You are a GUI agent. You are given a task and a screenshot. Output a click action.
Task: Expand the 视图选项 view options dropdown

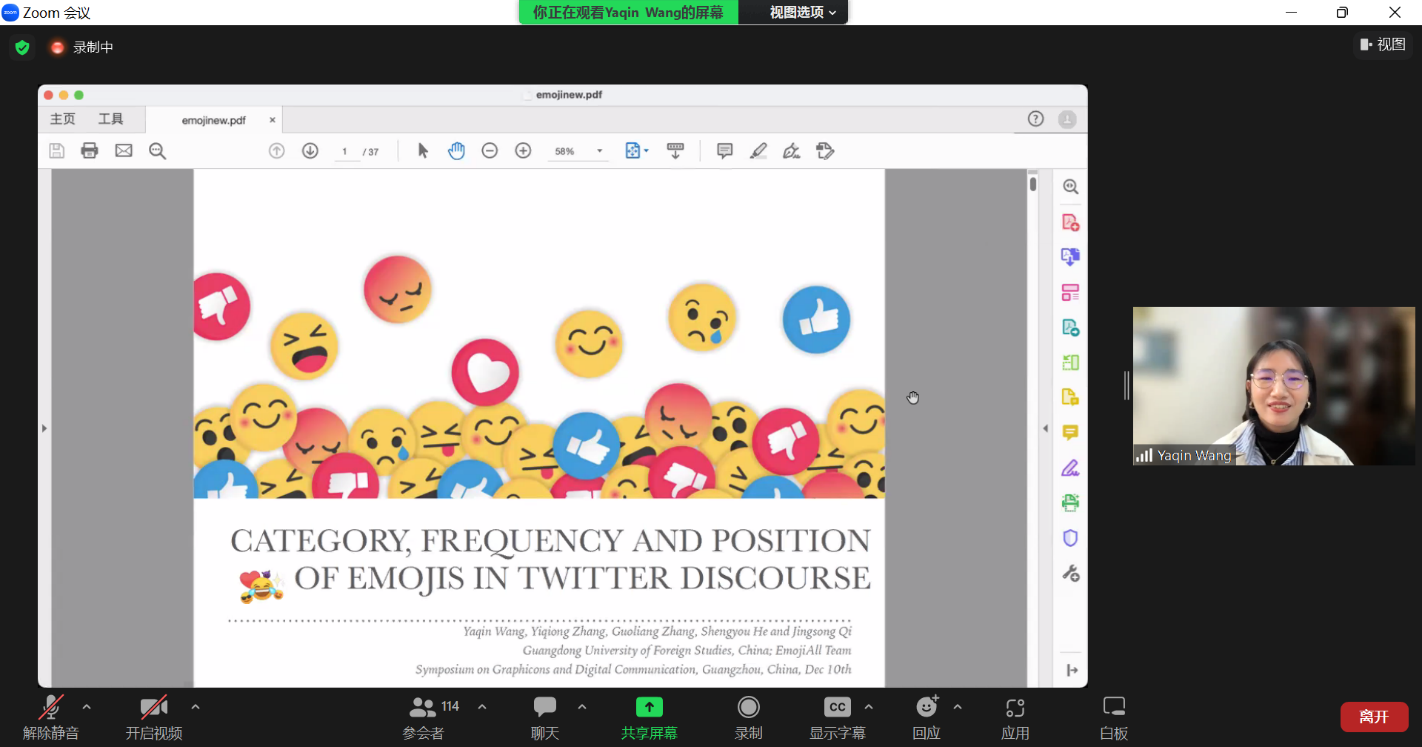[803, 13]
